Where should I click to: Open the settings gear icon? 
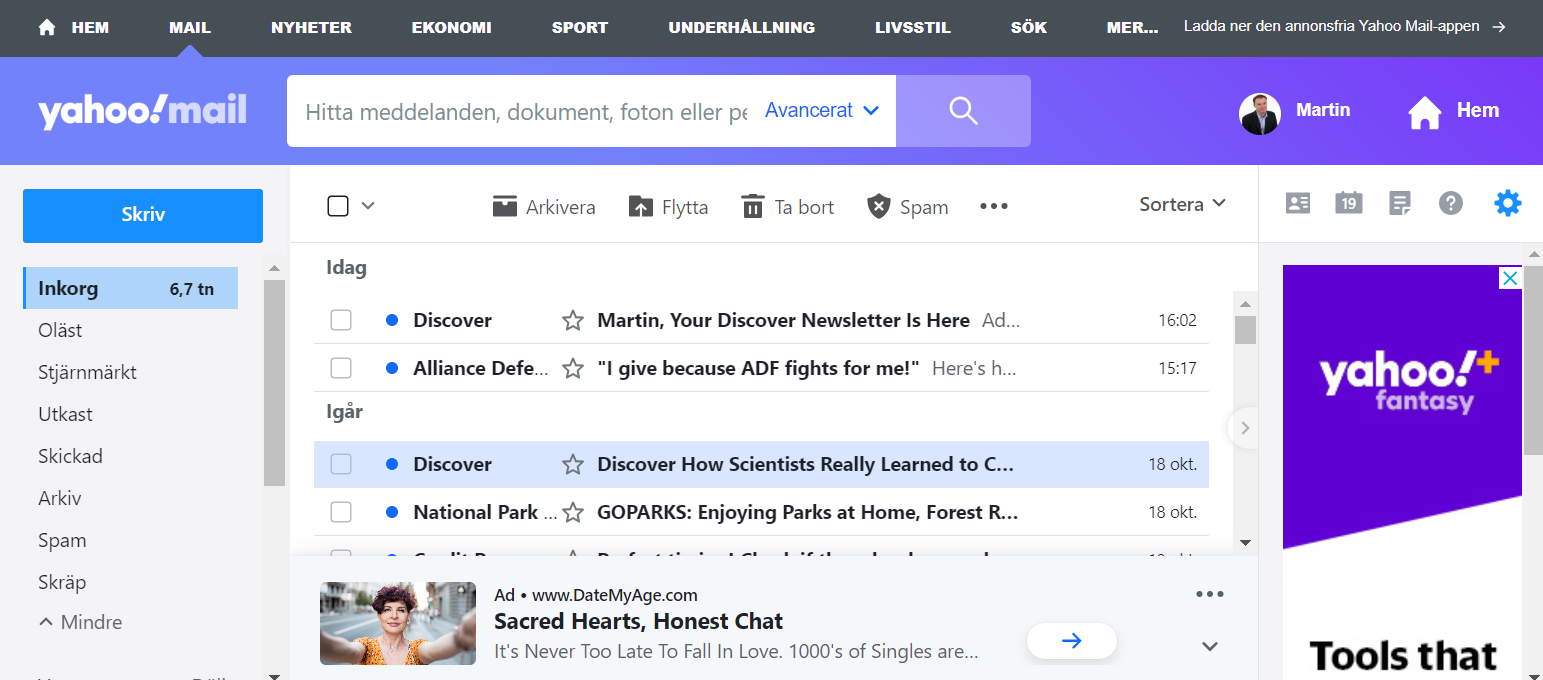point(1507,204)
